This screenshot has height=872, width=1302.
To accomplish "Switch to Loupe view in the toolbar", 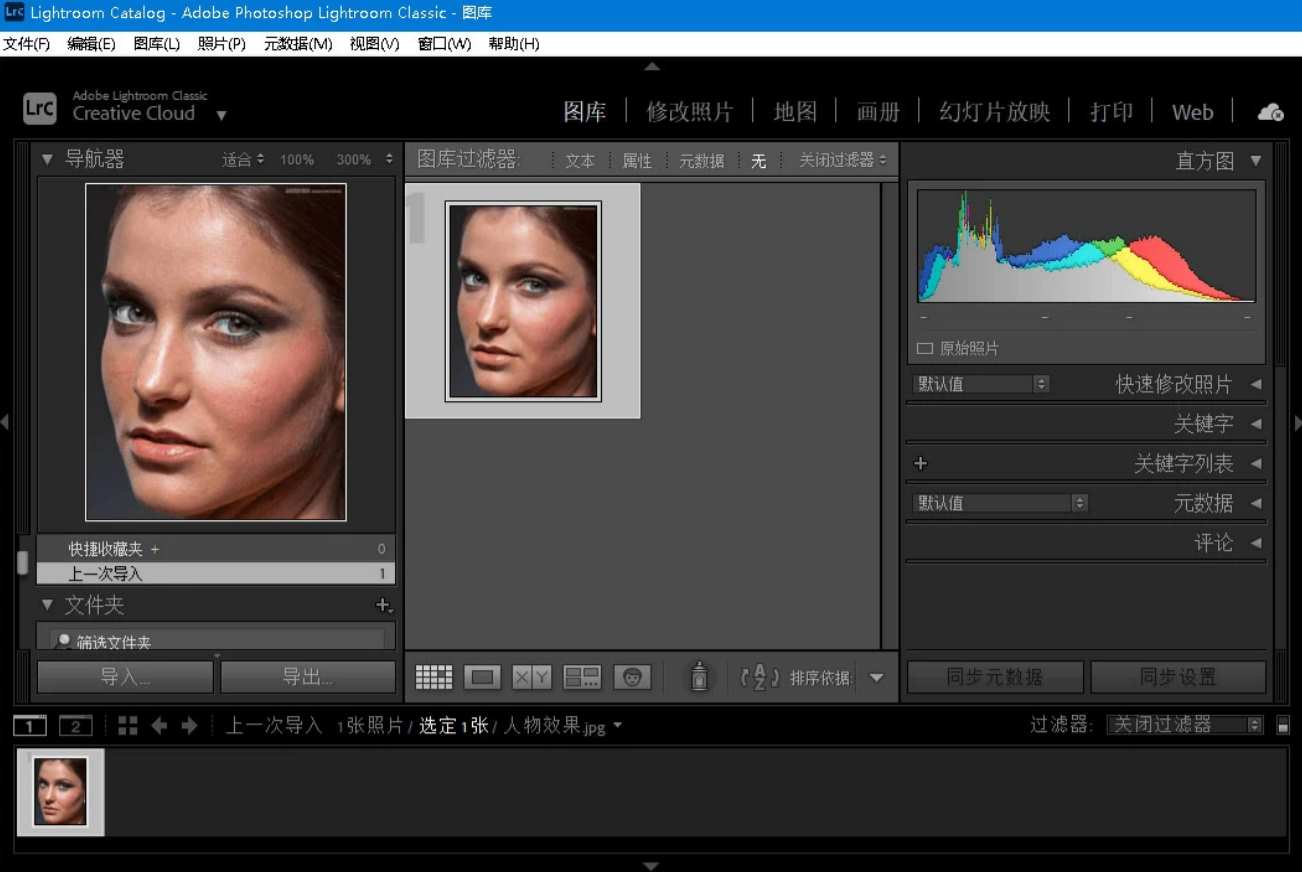I will coord(482,677).
